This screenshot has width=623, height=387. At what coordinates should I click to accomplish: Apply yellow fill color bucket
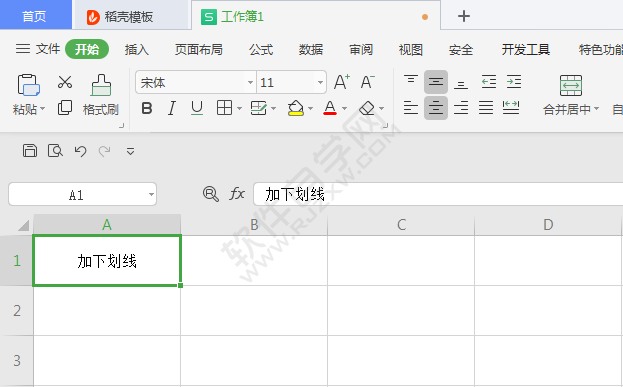click(x=296, y=108)
